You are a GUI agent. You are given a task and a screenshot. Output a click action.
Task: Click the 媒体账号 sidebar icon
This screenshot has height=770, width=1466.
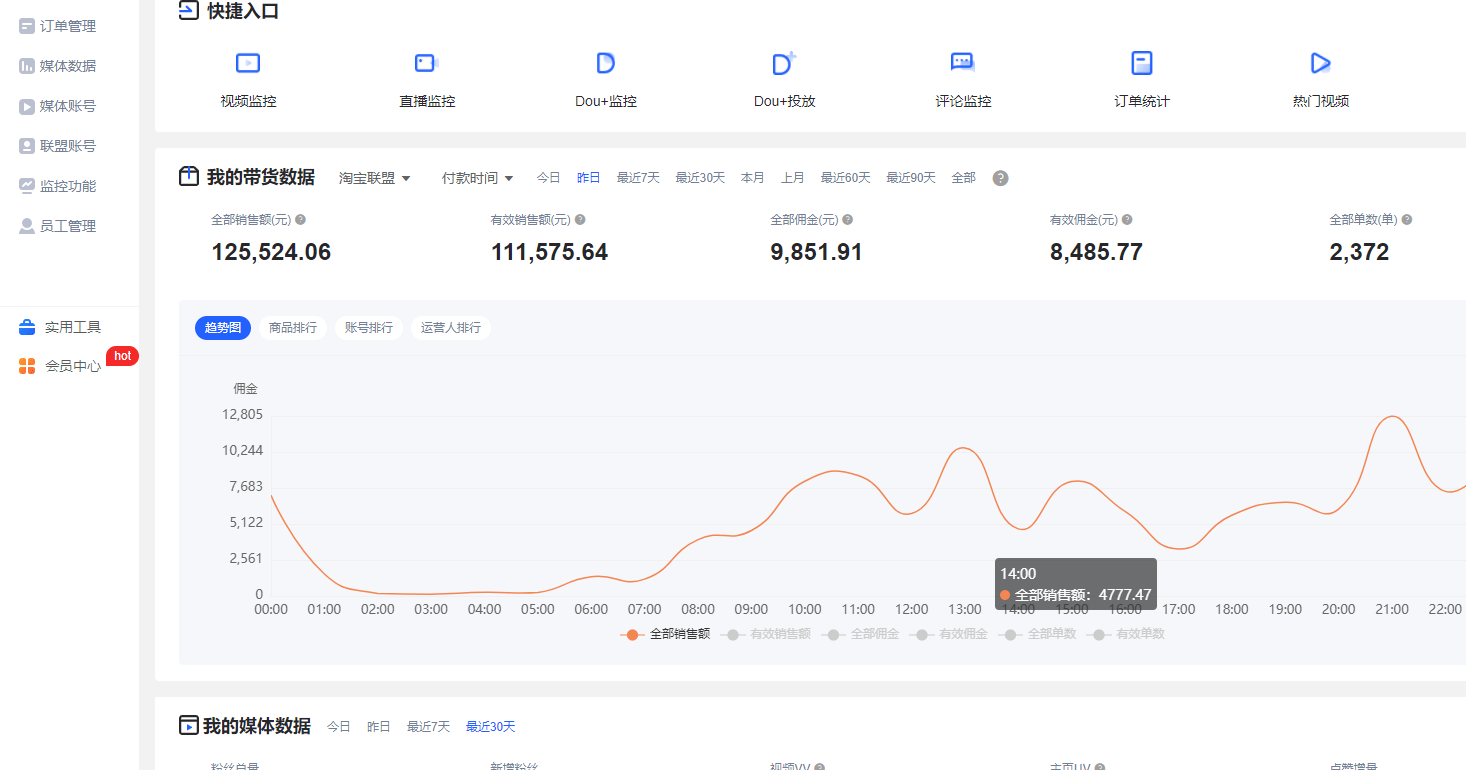pyautogui.click(x=27, y=106)
